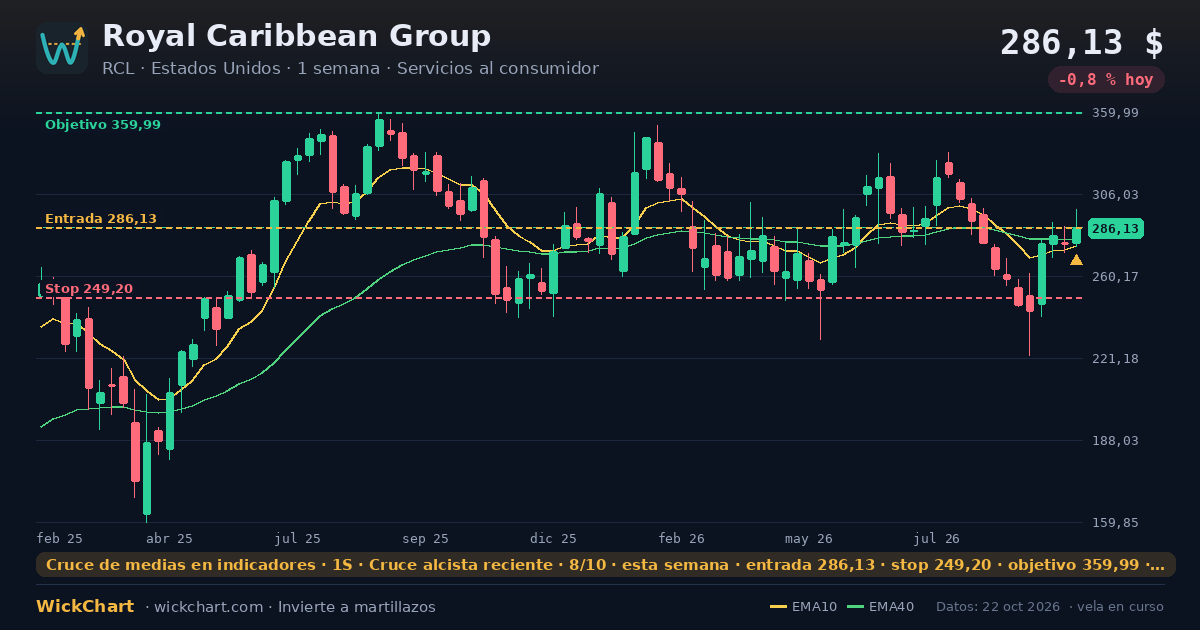The height and width of the screenshot is (630, 1200).
Task: Click the Objetivo 359,99 label
Action: pos(102,125)
